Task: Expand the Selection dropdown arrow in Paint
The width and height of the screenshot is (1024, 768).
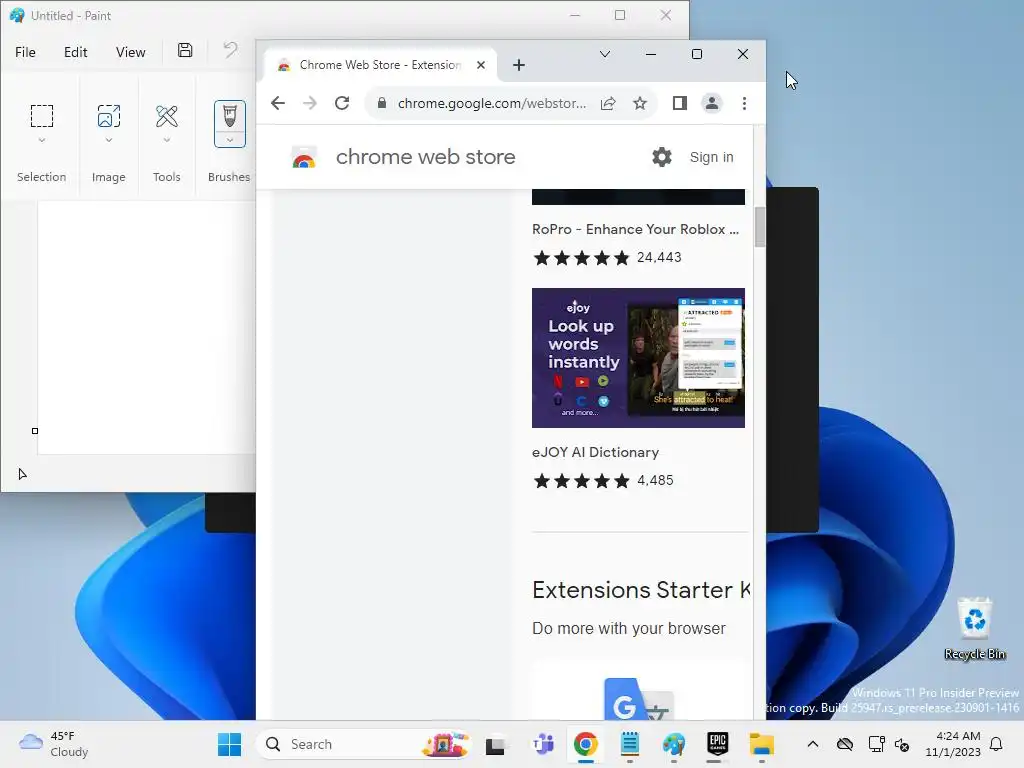Action: click(x=42, y=140)
